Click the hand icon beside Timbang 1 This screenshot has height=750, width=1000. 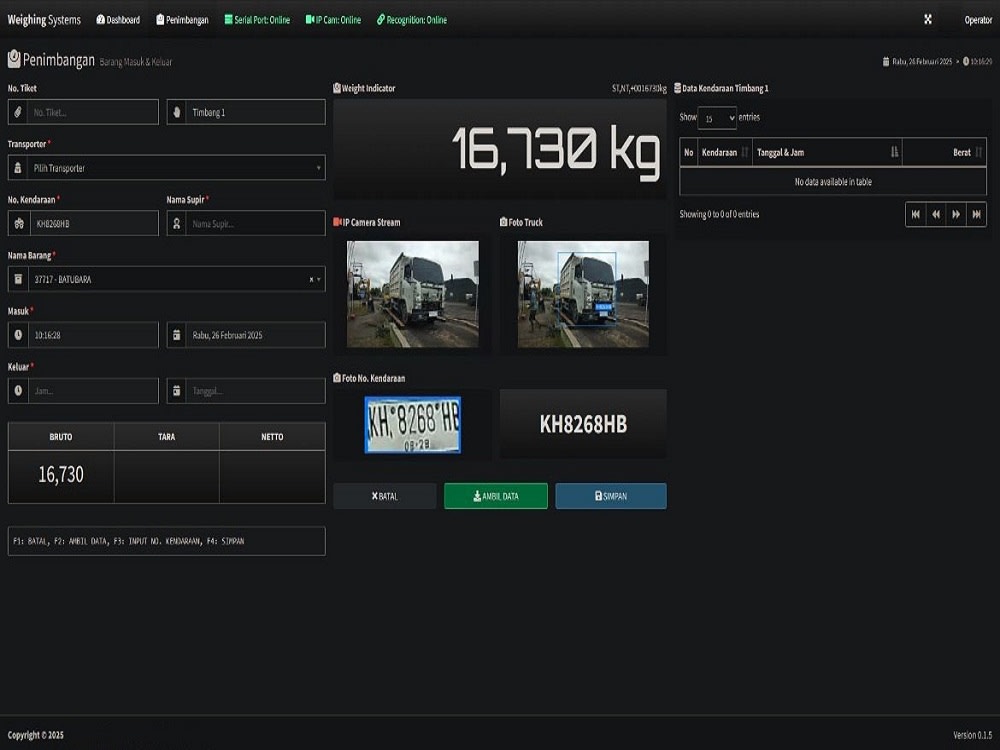point(177,112)
